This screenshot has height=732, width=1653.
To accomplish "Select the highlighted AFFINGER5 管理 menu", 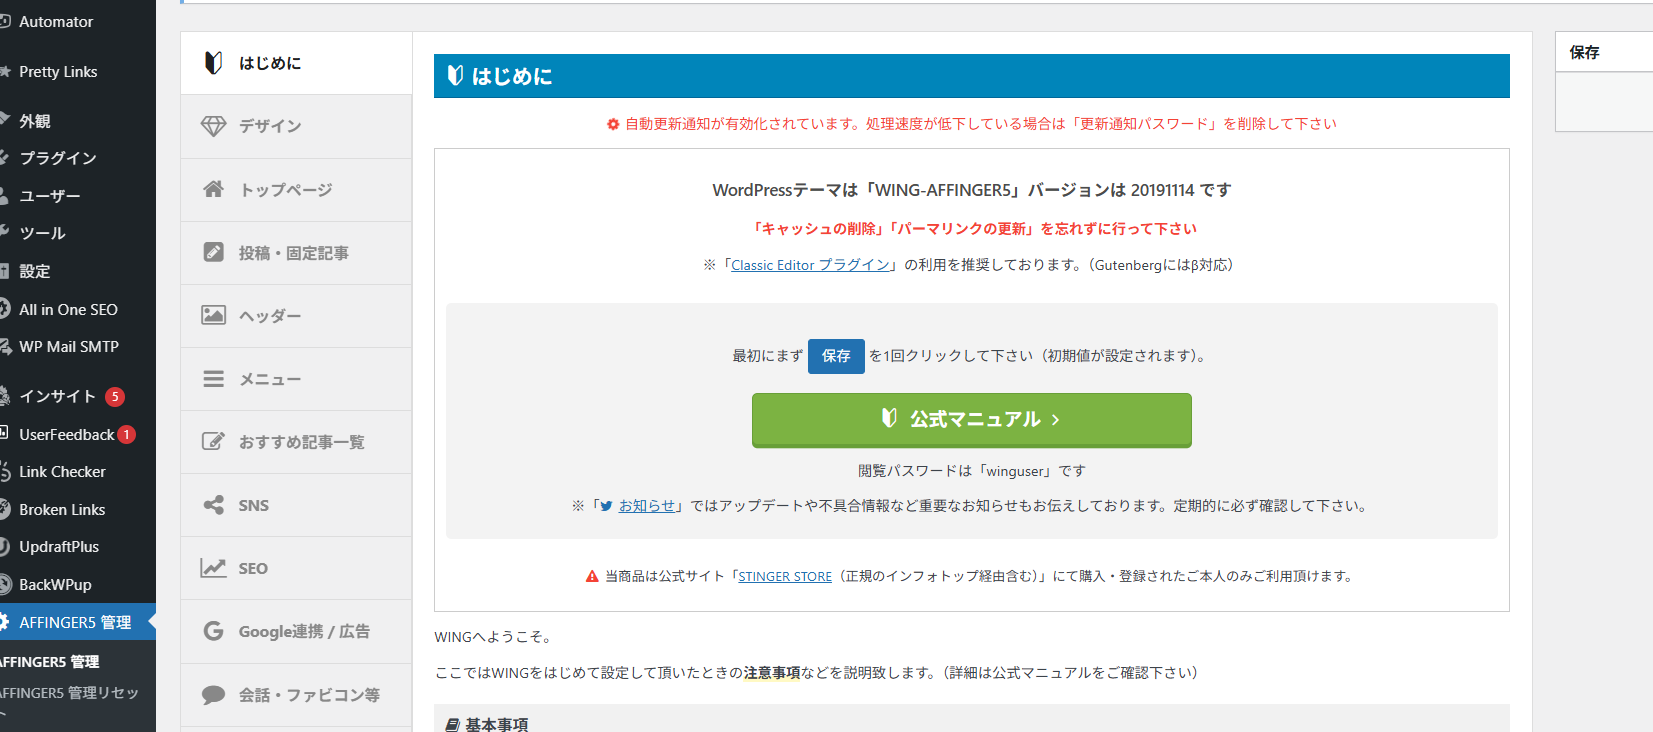I will coord(78,622).
